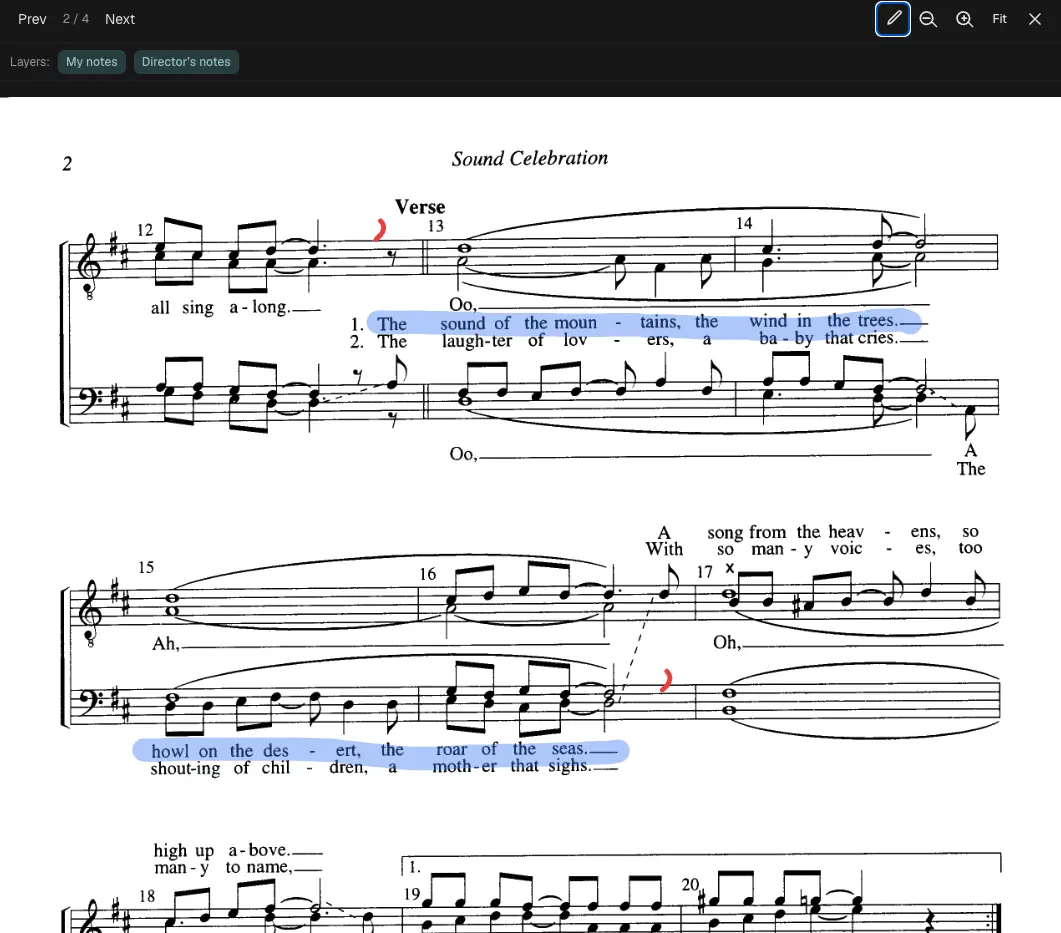Go to the next page with Next
Image resolution: width=1061 pixels, height=933 pixels.
pos(120,19)
